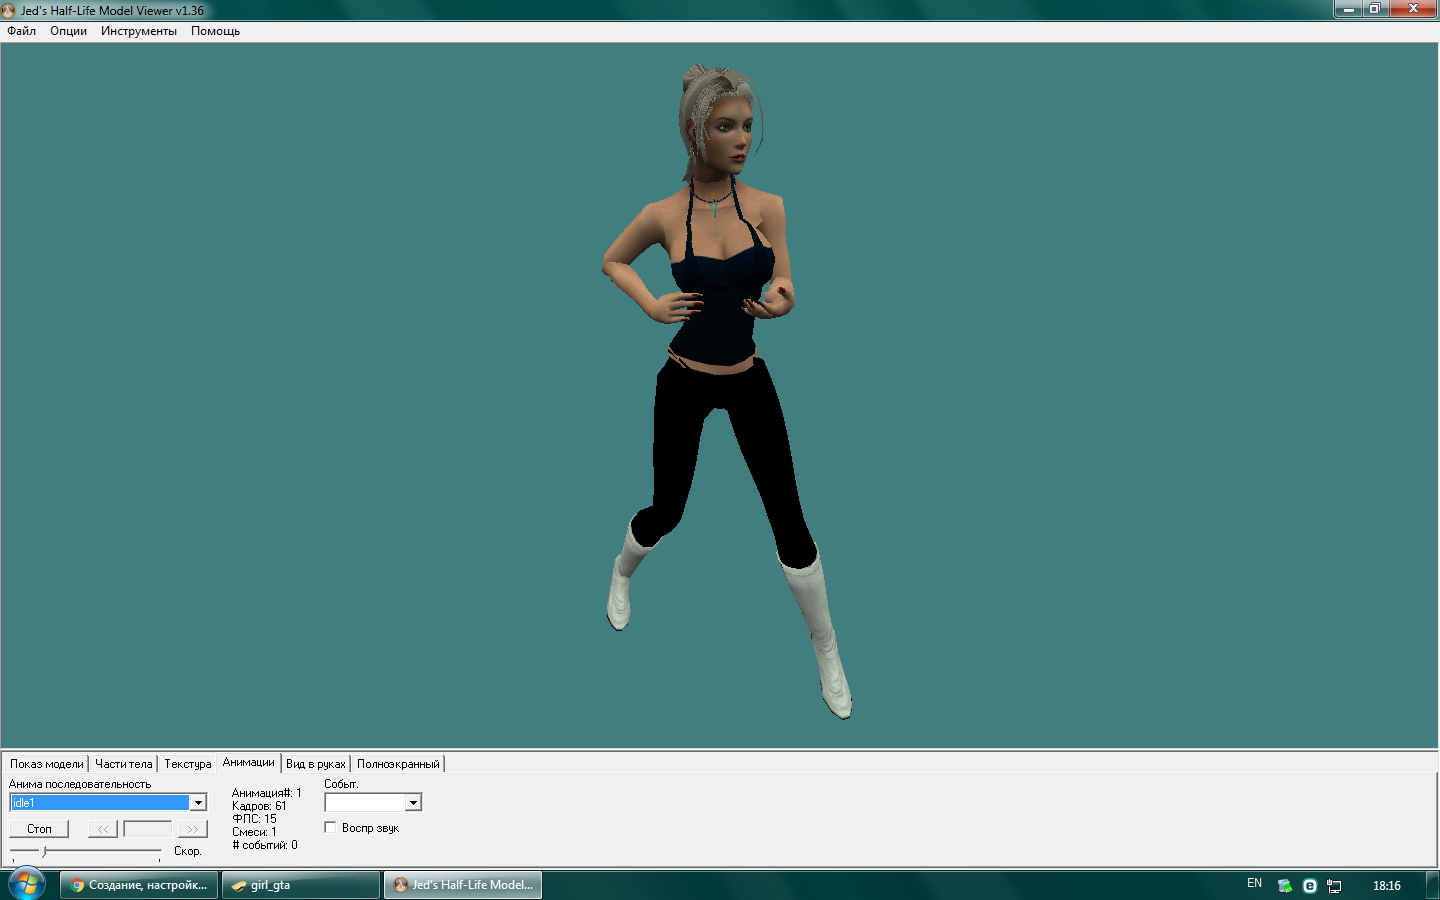The width and height of the screenshot is (1440, 900).
Task: Click the 18:16 system clock
Action: 1387,886
